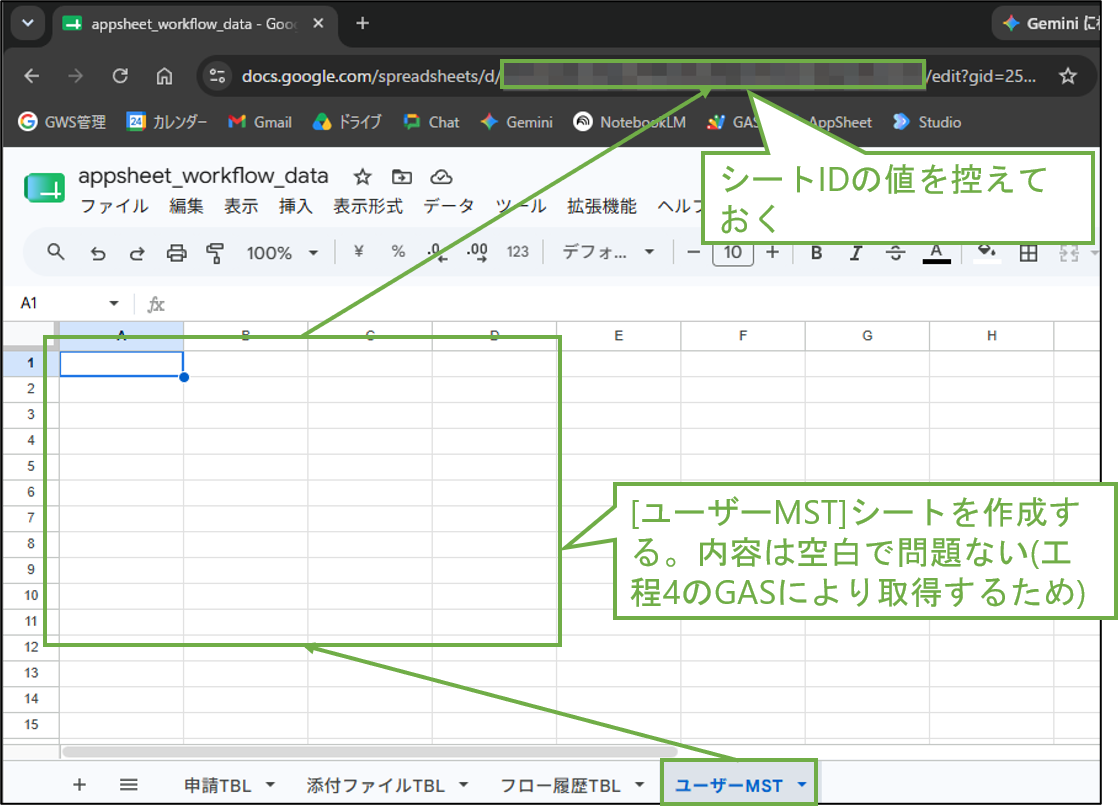Open the GWS管理 bookmark
This screenshot has height=806, width=1118.
pyautogui.click(x=62, y=122)
